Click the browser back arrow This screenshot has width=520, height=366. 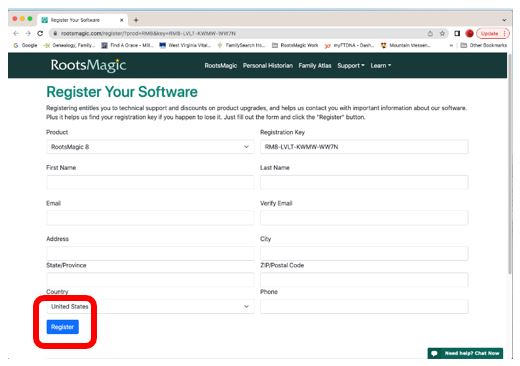16,33
